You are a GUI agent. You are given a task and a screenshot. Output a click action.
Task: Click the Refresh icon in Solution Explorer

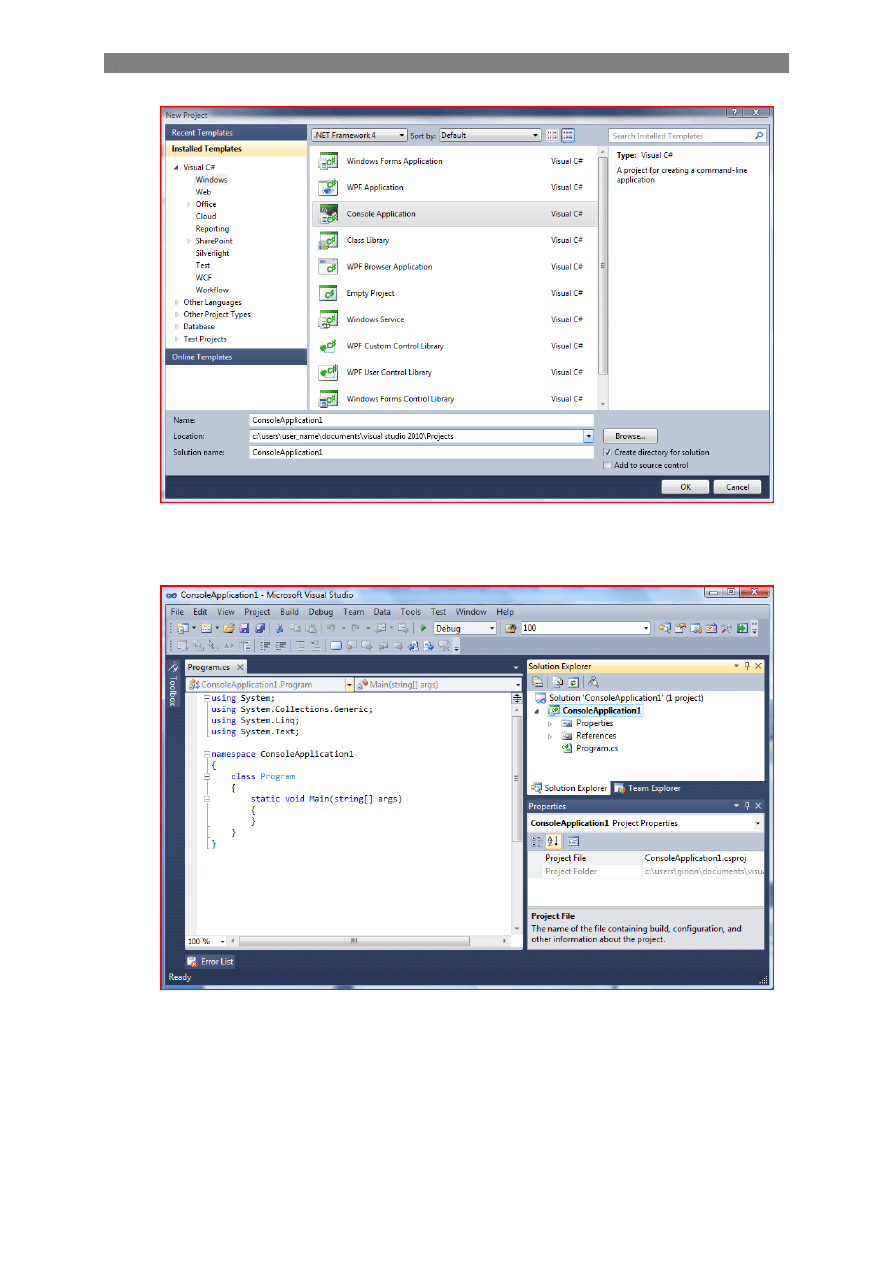[x=573, y=681]
